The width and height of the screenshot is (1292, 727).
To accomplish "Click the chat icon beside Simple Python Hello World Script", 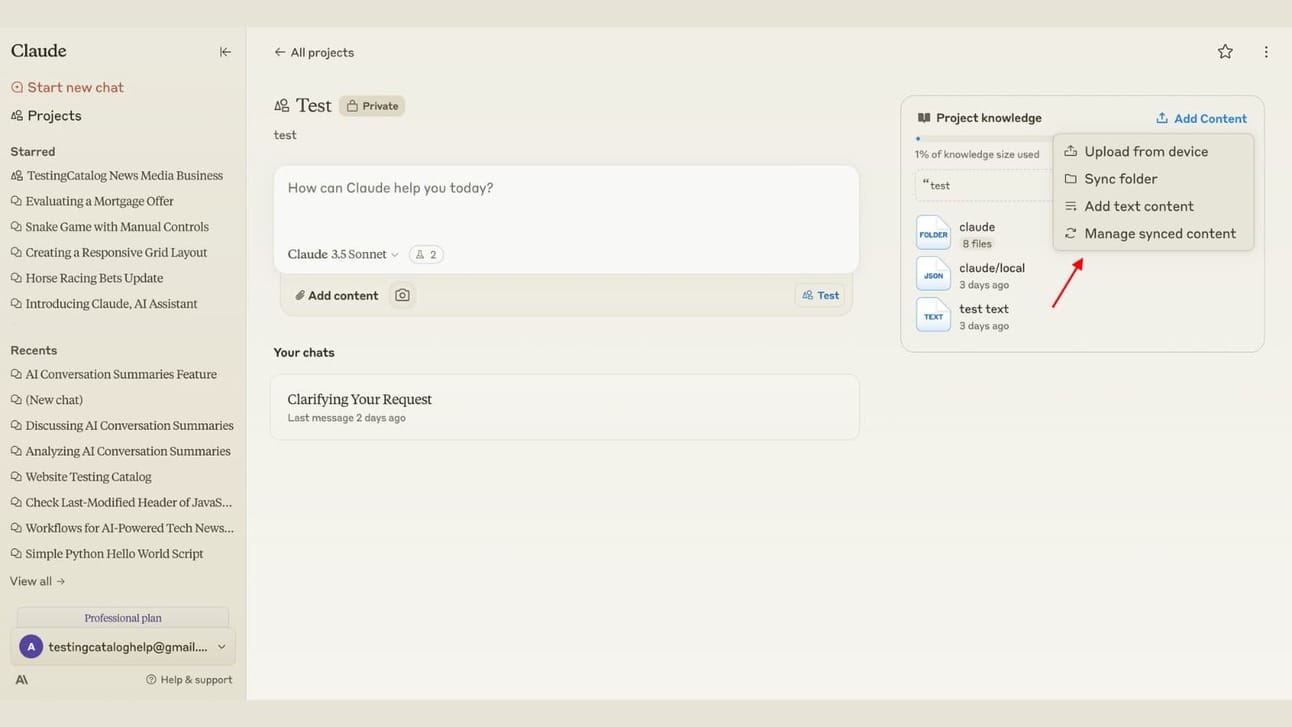I will click(x=16, y=554).
